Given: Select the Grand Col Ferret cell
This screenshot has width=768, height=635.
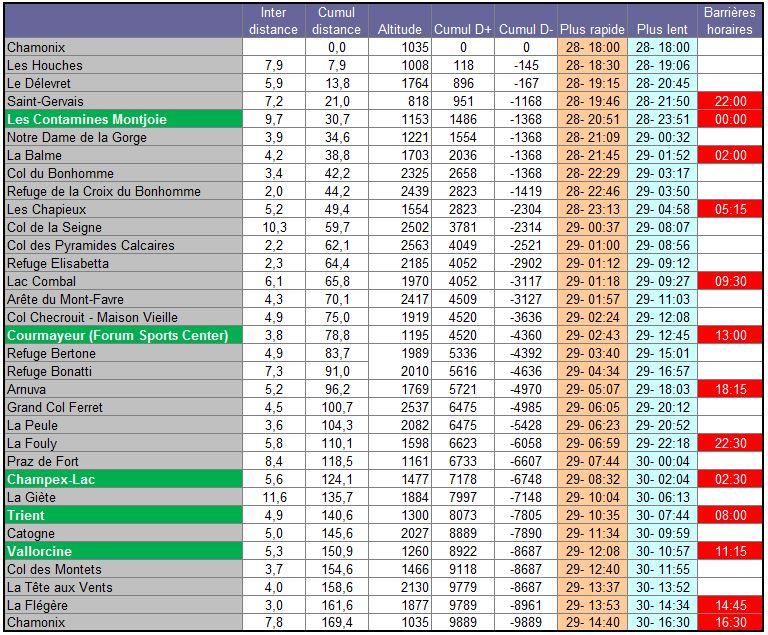Looking at the screenshot, I should [123, 408].
